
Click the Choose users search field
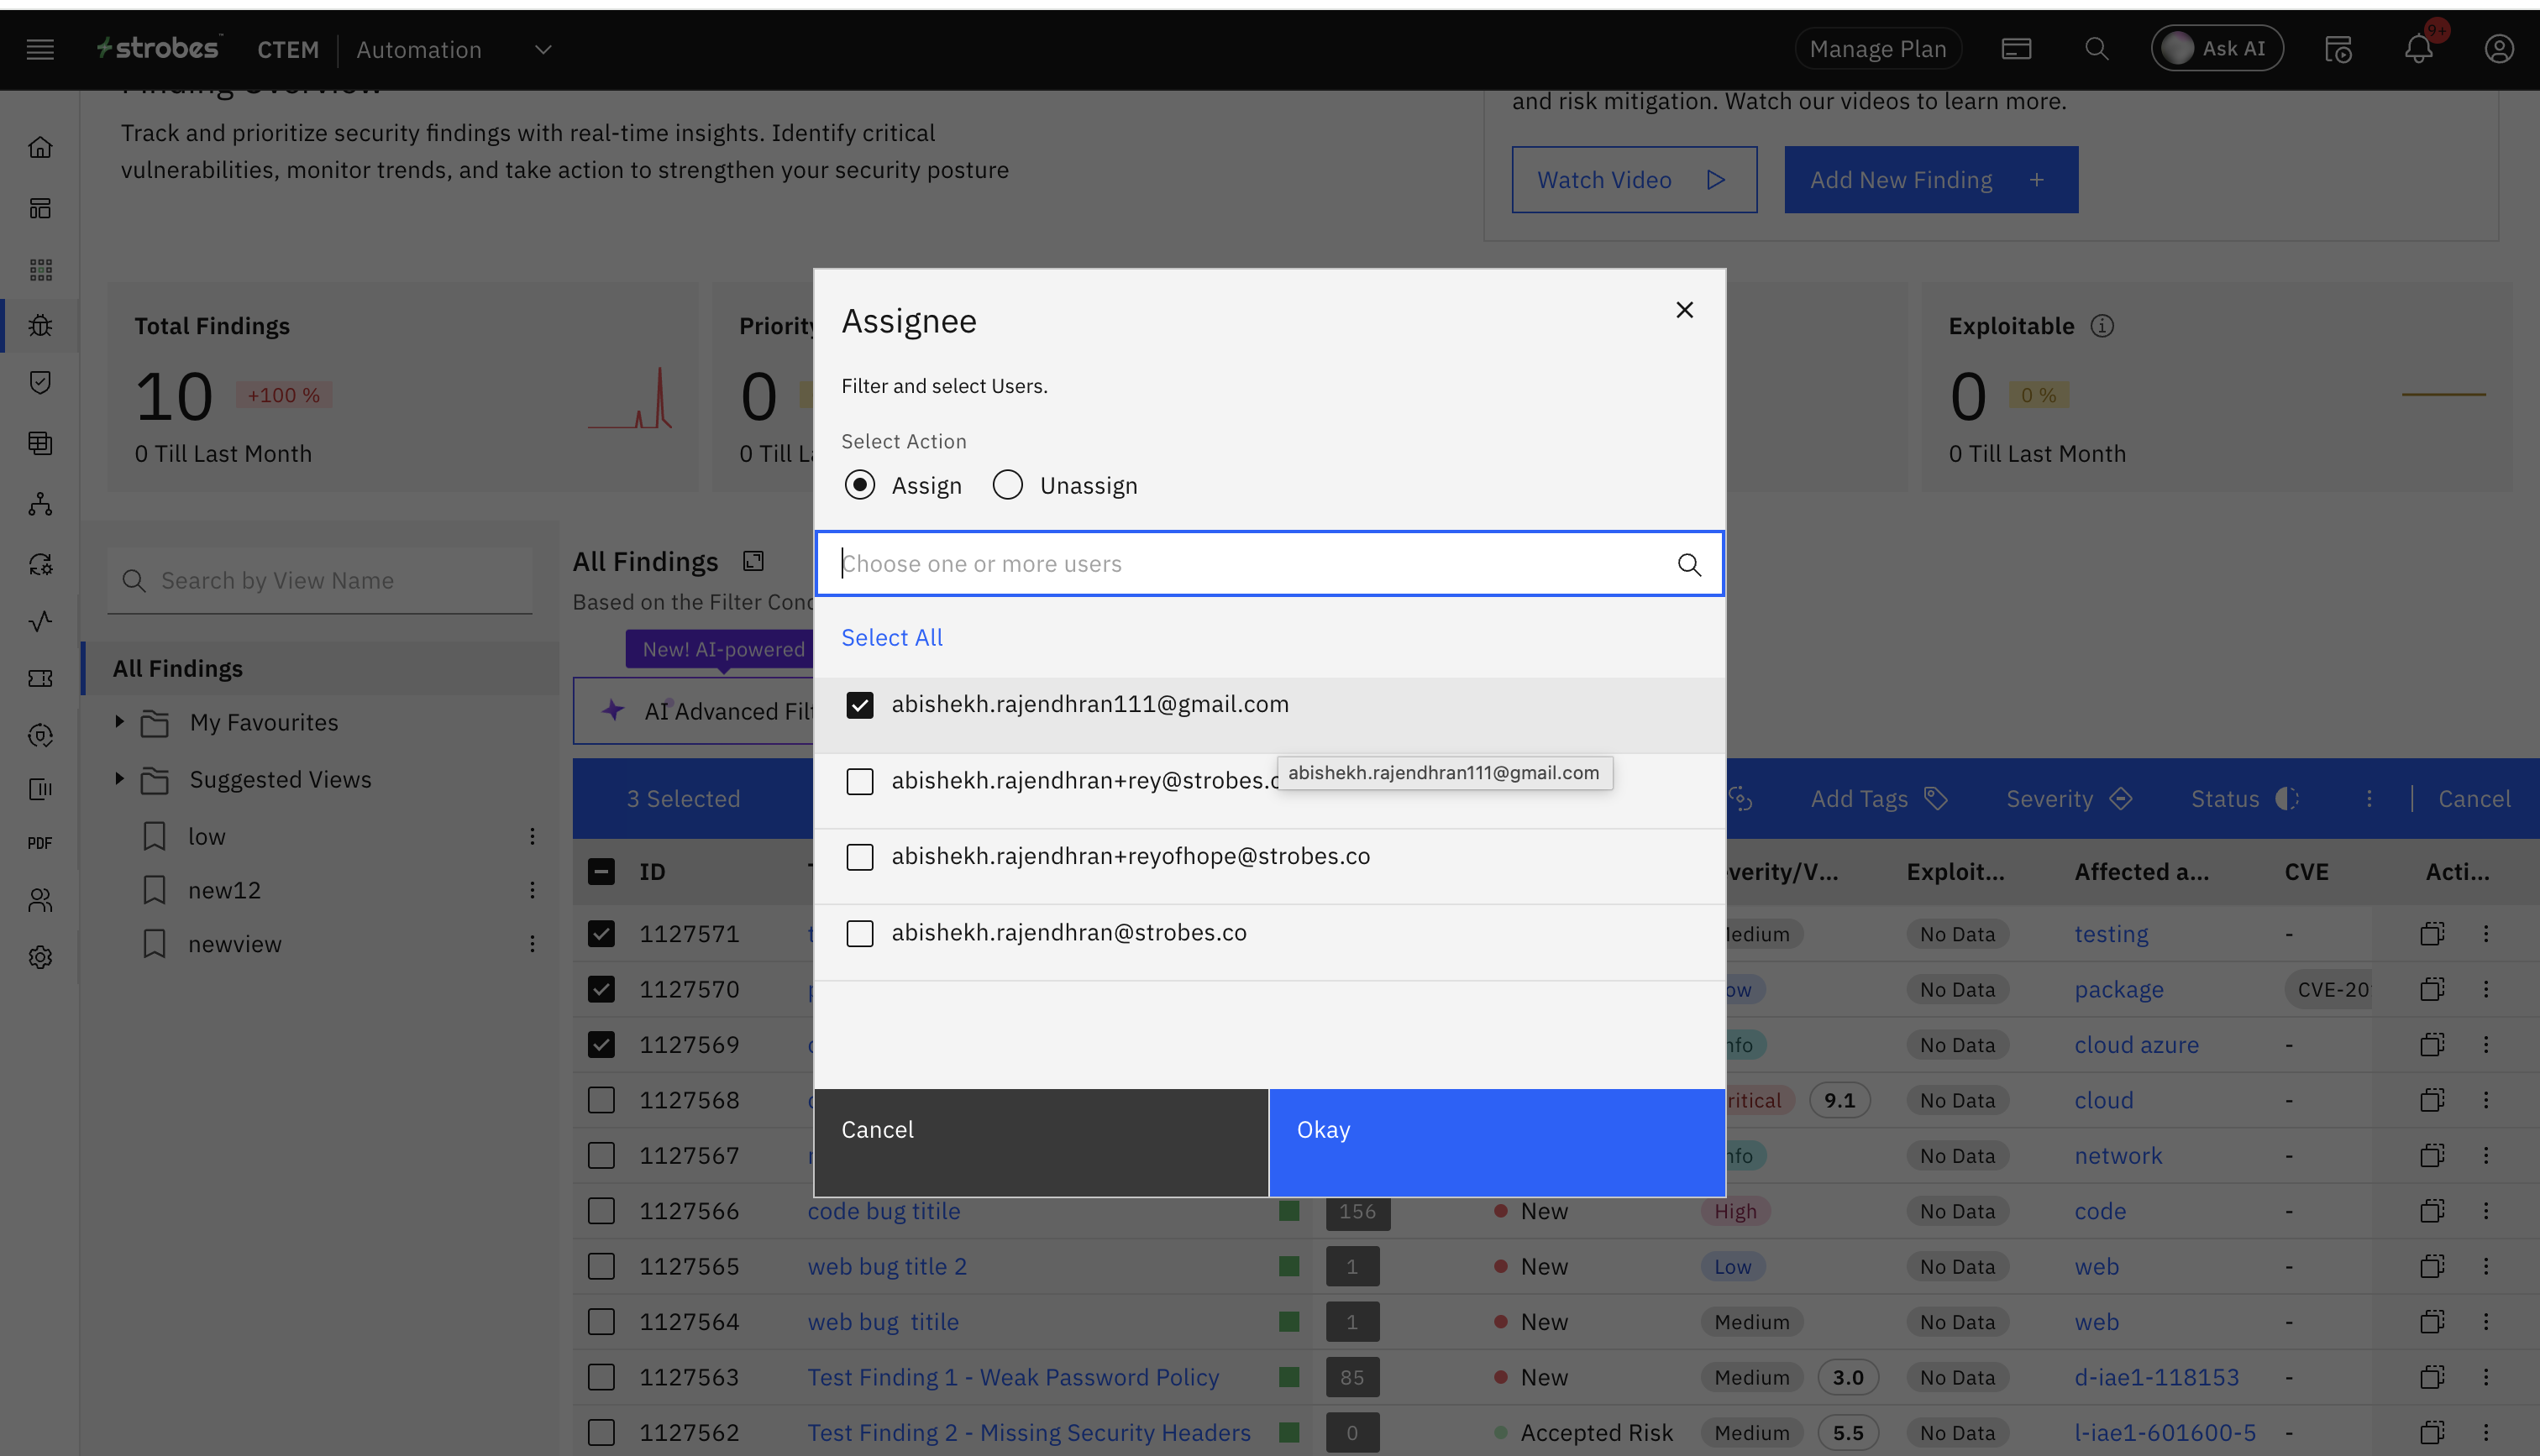tap(1250, 564)
